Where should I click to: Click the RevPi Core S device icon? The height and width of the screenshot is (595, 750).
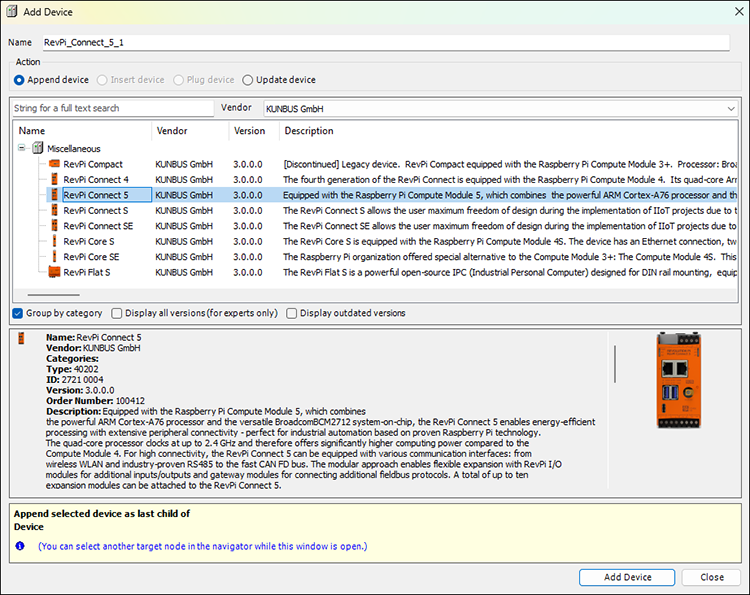pos(55,241)
